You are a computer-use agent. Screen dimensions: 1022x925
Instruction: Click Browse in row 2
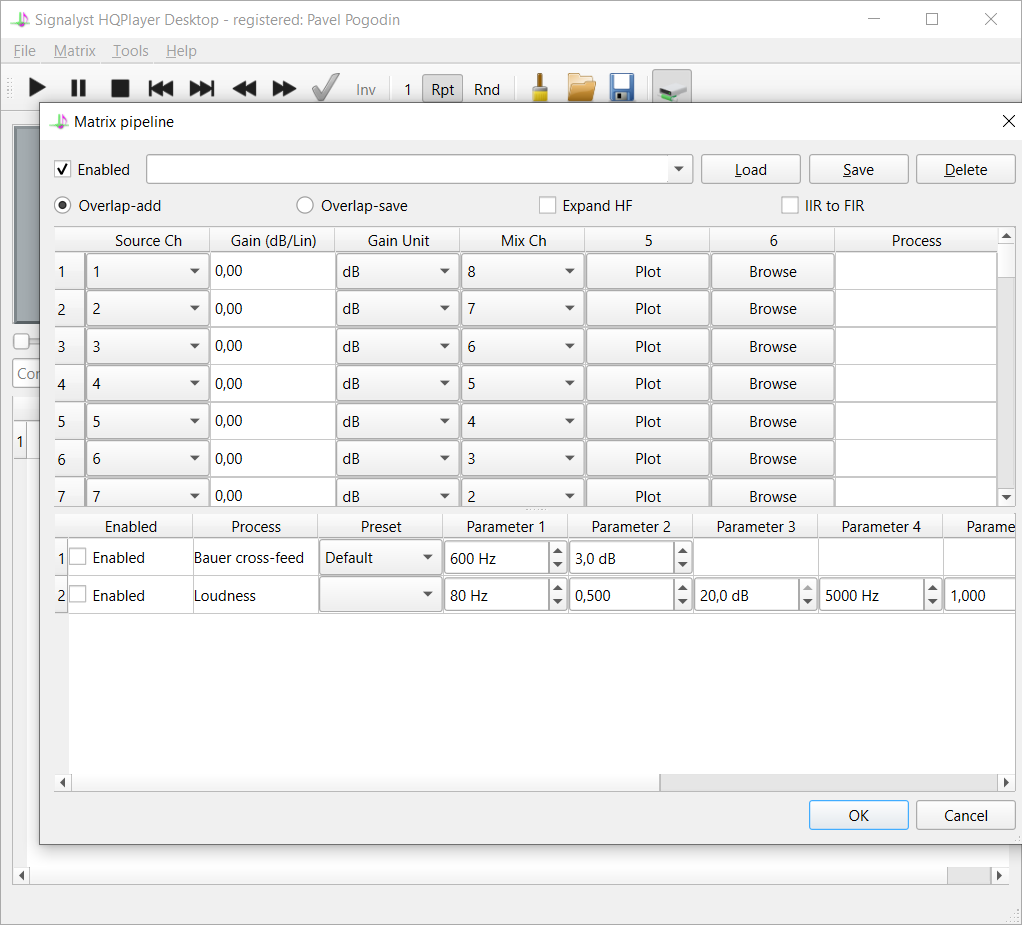tap(772, 308)
